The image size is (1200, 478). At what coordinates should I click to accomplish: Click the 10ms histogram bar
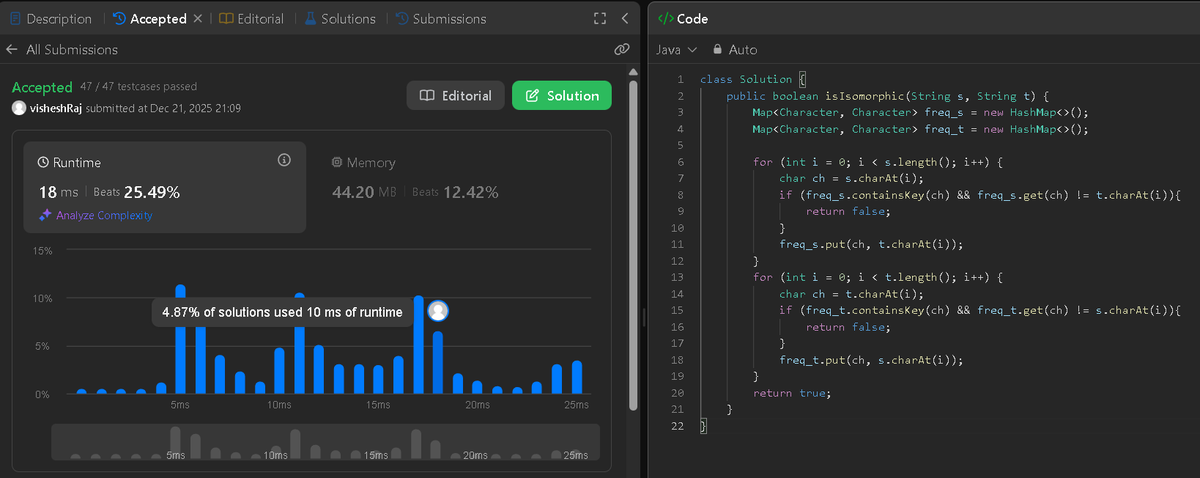[279, 371]
